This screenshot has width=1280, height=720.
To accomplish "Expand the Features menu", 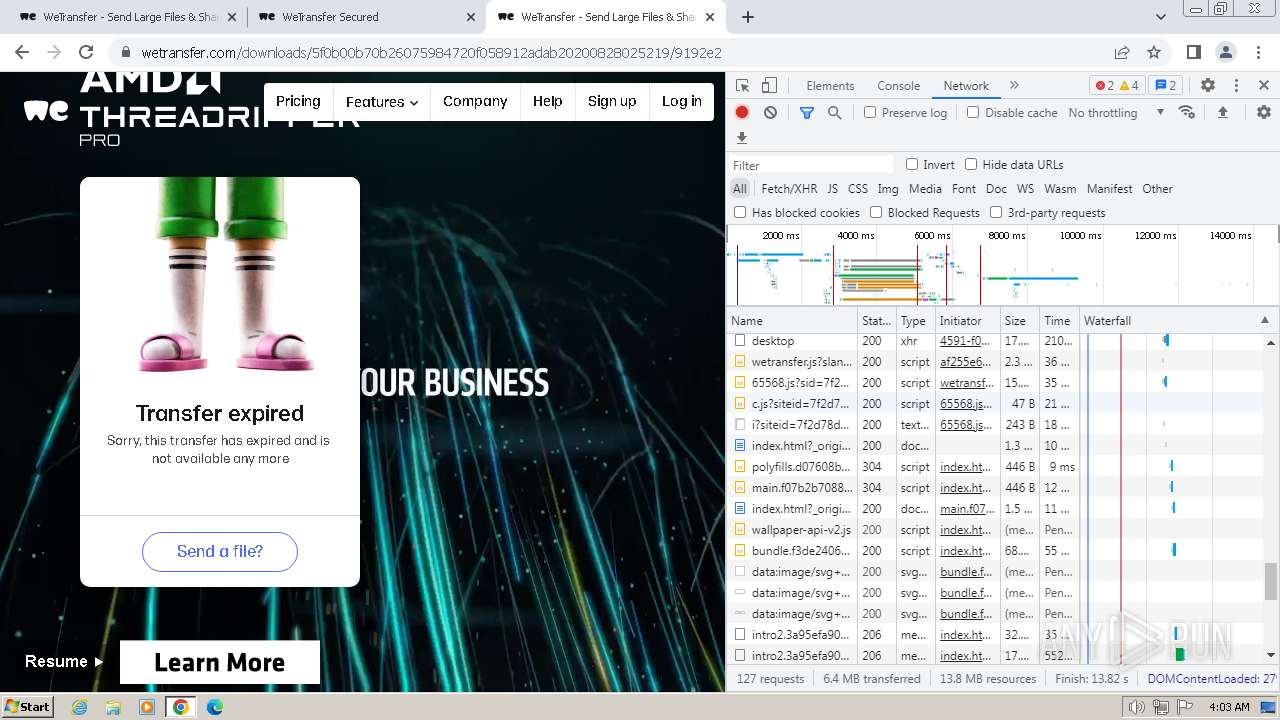I will point(382,101).
